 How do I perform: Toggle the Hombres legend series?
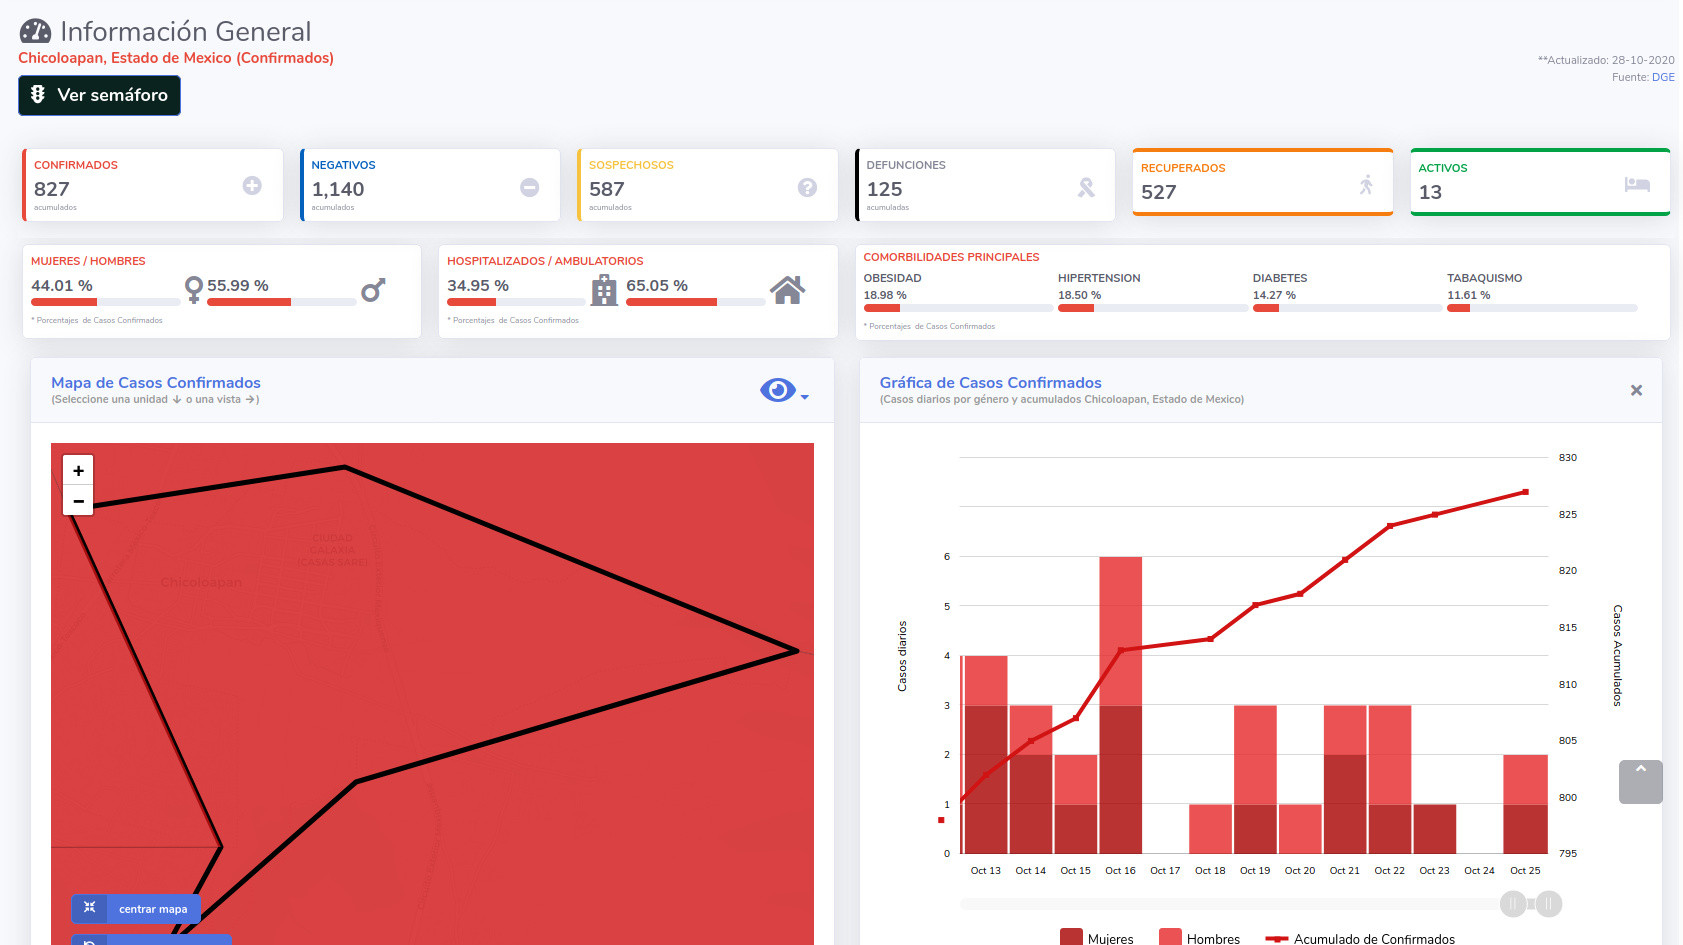coord(1199,938)
